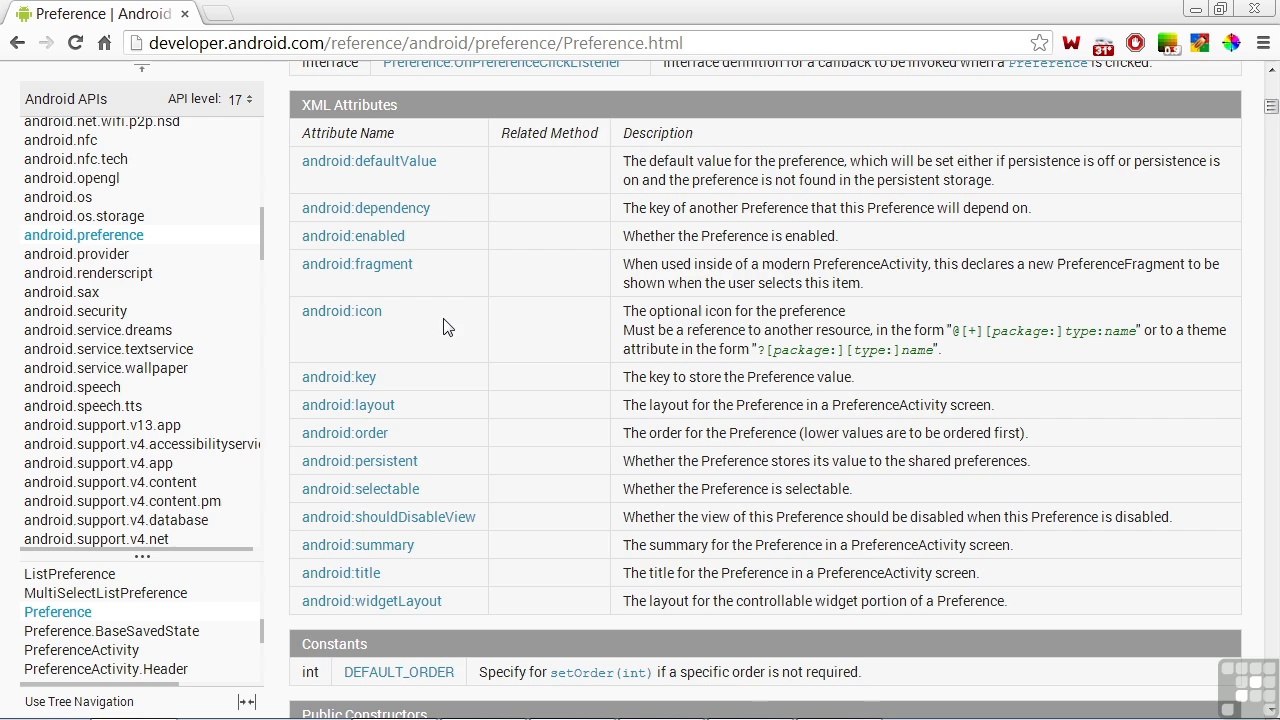This screenshot has width=1280, height=720.
Task: Follow the setOrder(int) method link
Action: (x=601, y=673)
